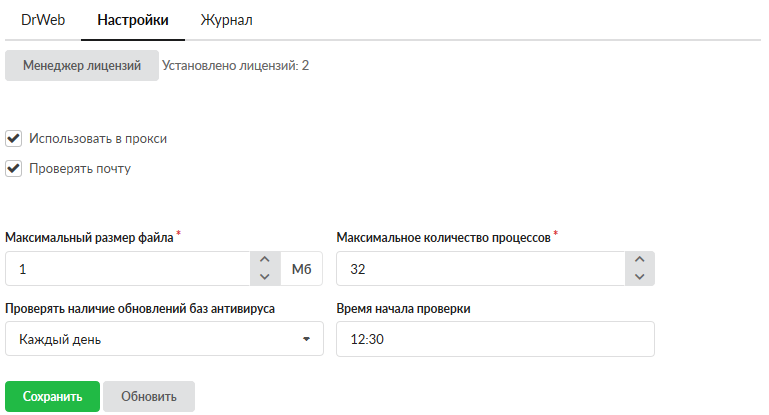The image size is (769, 415).
Task: Switch to the Журнал tab
Action: tap(226, 20)
